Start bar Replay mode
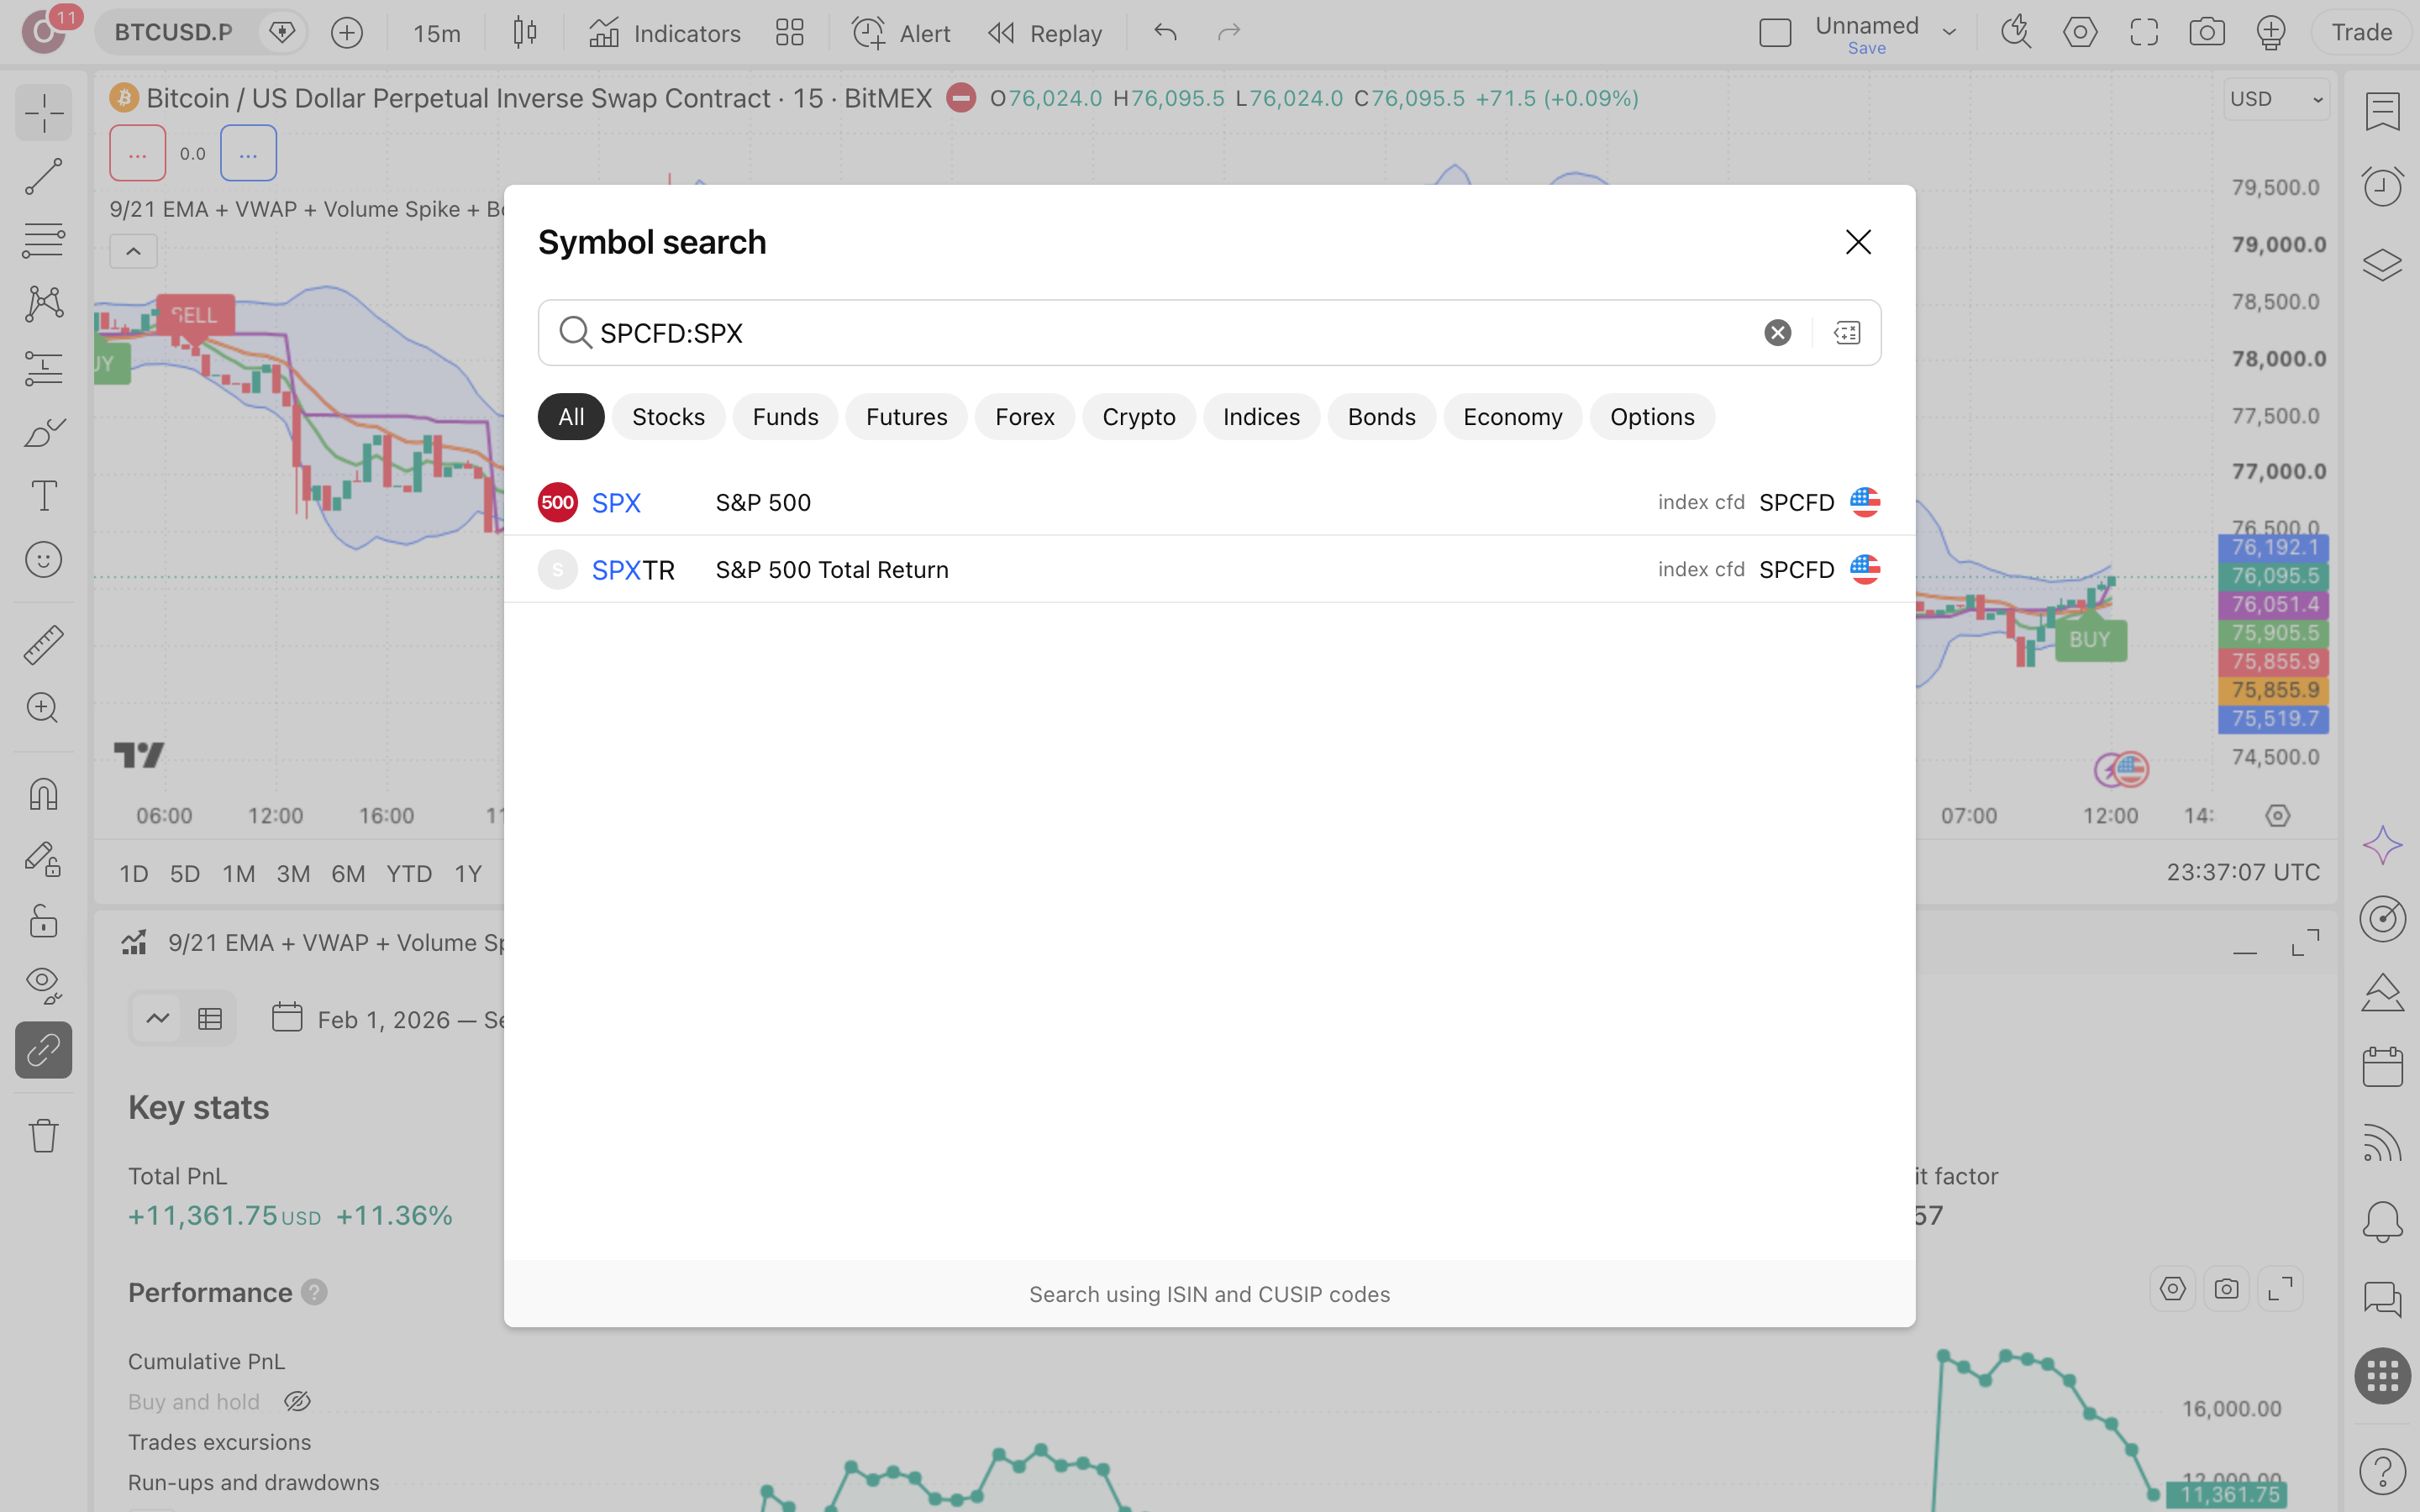Image resolution: width=2420 pixels, height=1512 pixels. 1044,33
